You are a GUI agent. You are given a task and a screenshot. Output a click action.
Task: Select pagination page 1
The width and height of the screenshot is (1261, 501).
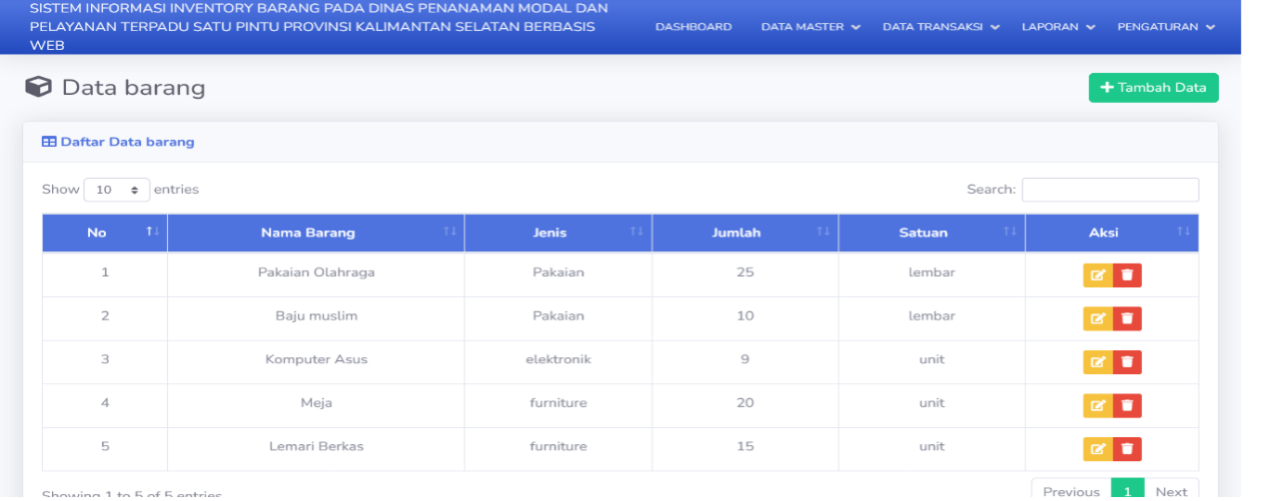click(x=1127, y=490)
